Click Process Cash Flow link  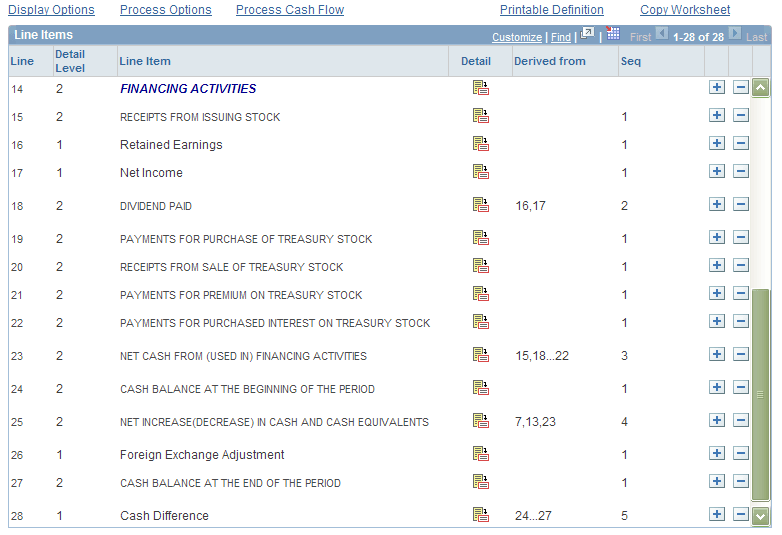click(290, 9)
